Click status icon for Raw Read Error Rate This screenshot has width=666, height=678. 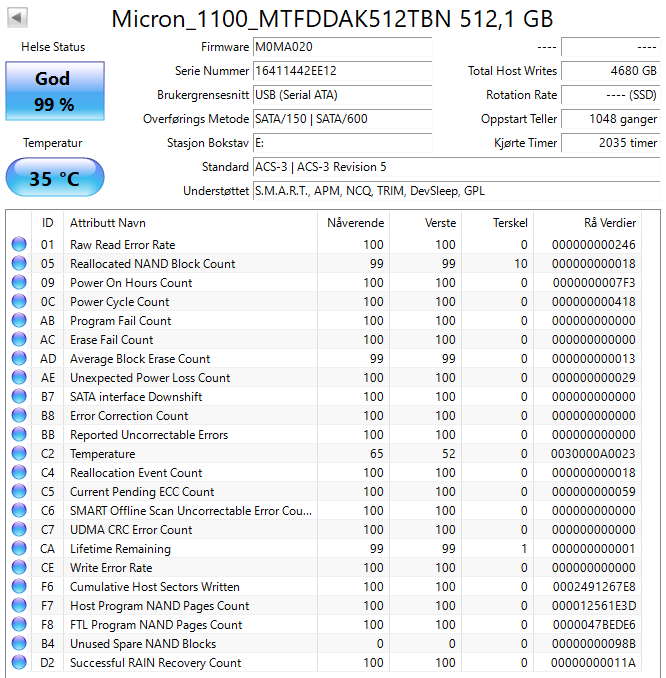[x=19, y=245]
